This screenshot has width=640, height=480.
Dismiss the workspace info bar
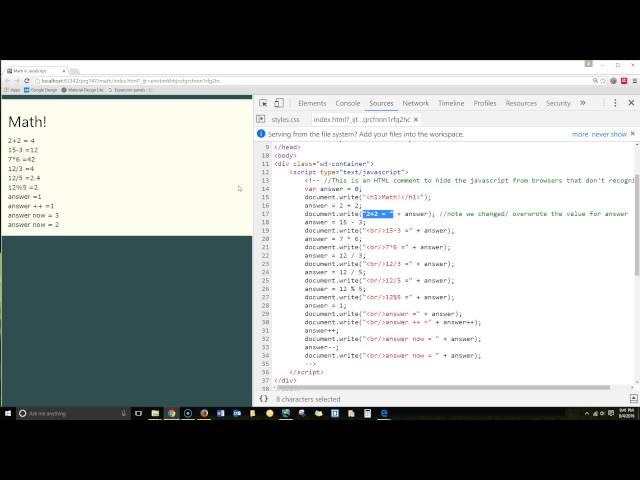[x=632, y=134]
